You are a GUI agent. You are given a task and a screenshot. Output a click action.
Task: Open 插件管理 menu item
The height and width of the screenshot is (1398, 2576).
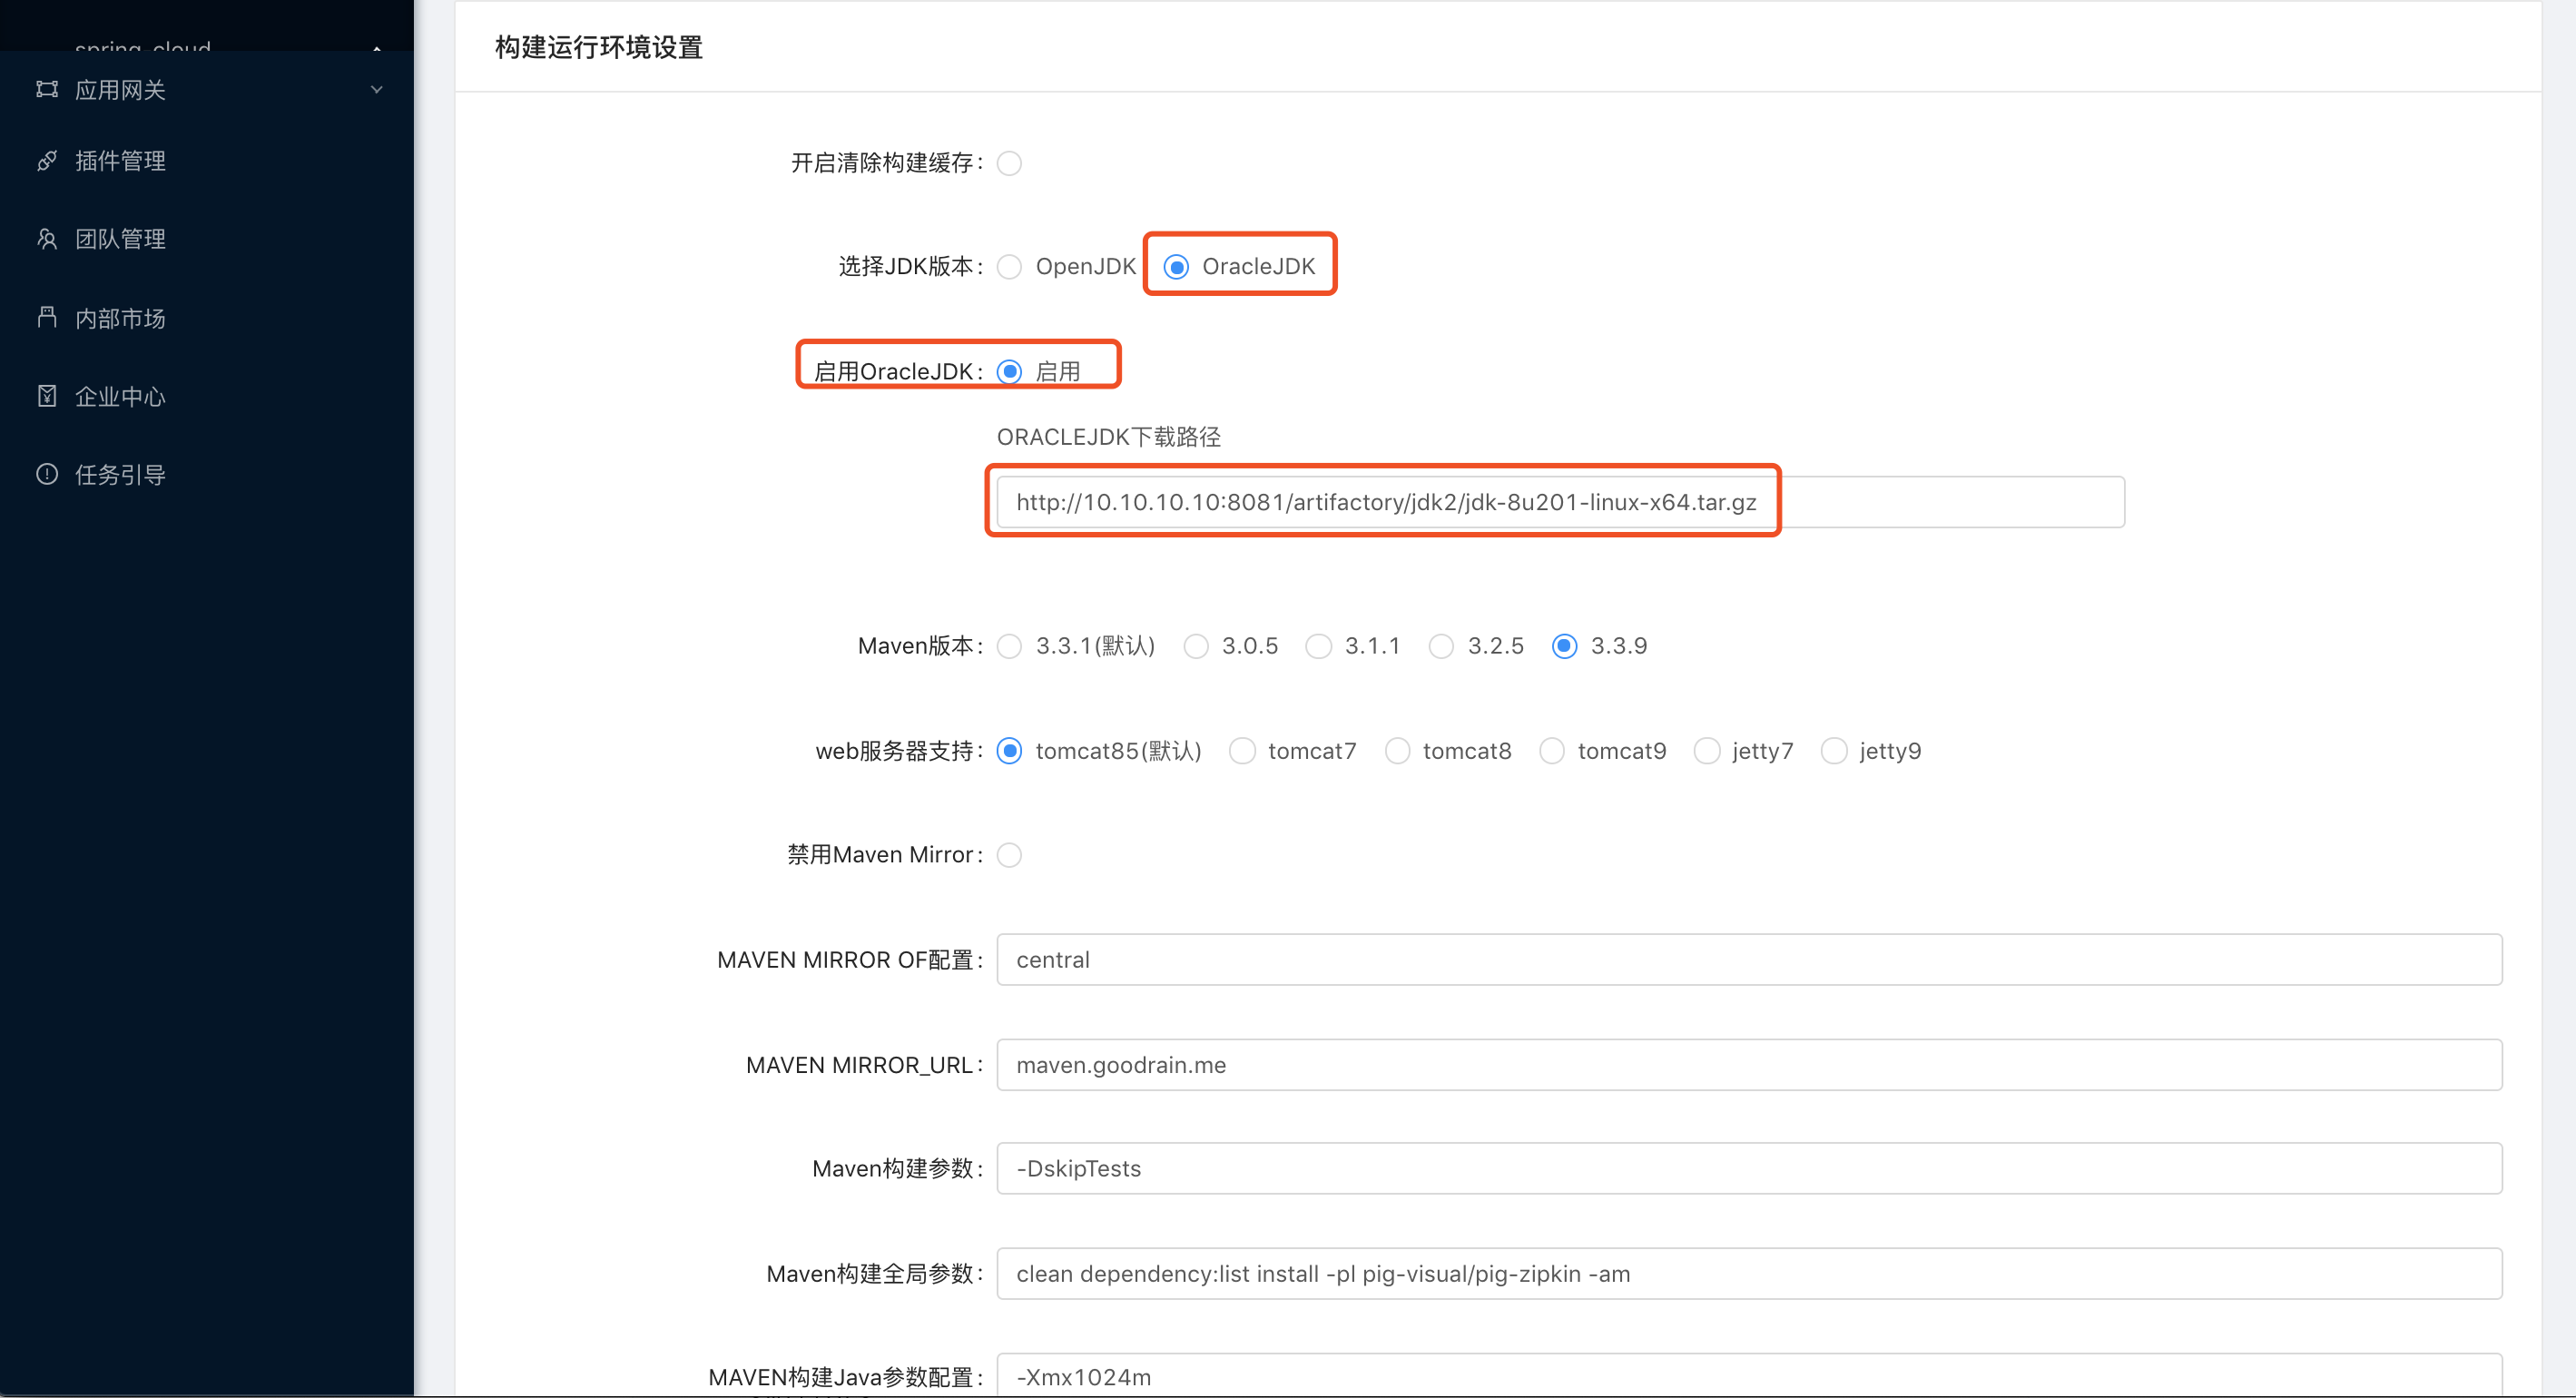(120, 161)
